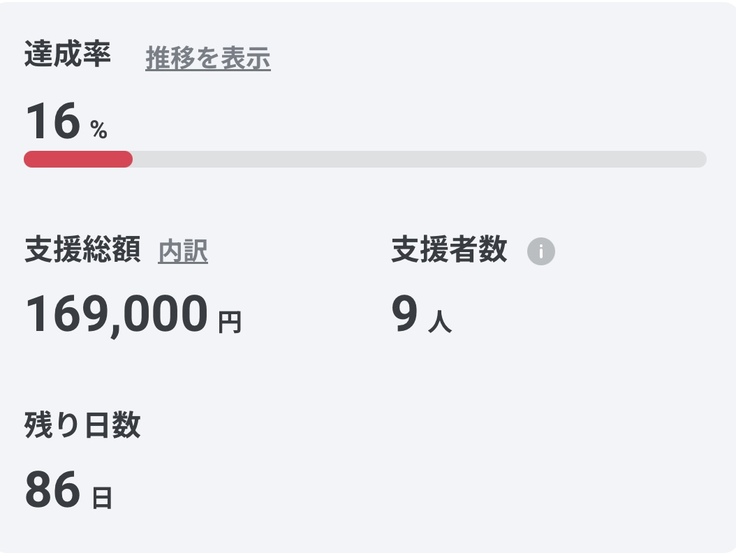Click the % symbol after 16

[98, 130]
